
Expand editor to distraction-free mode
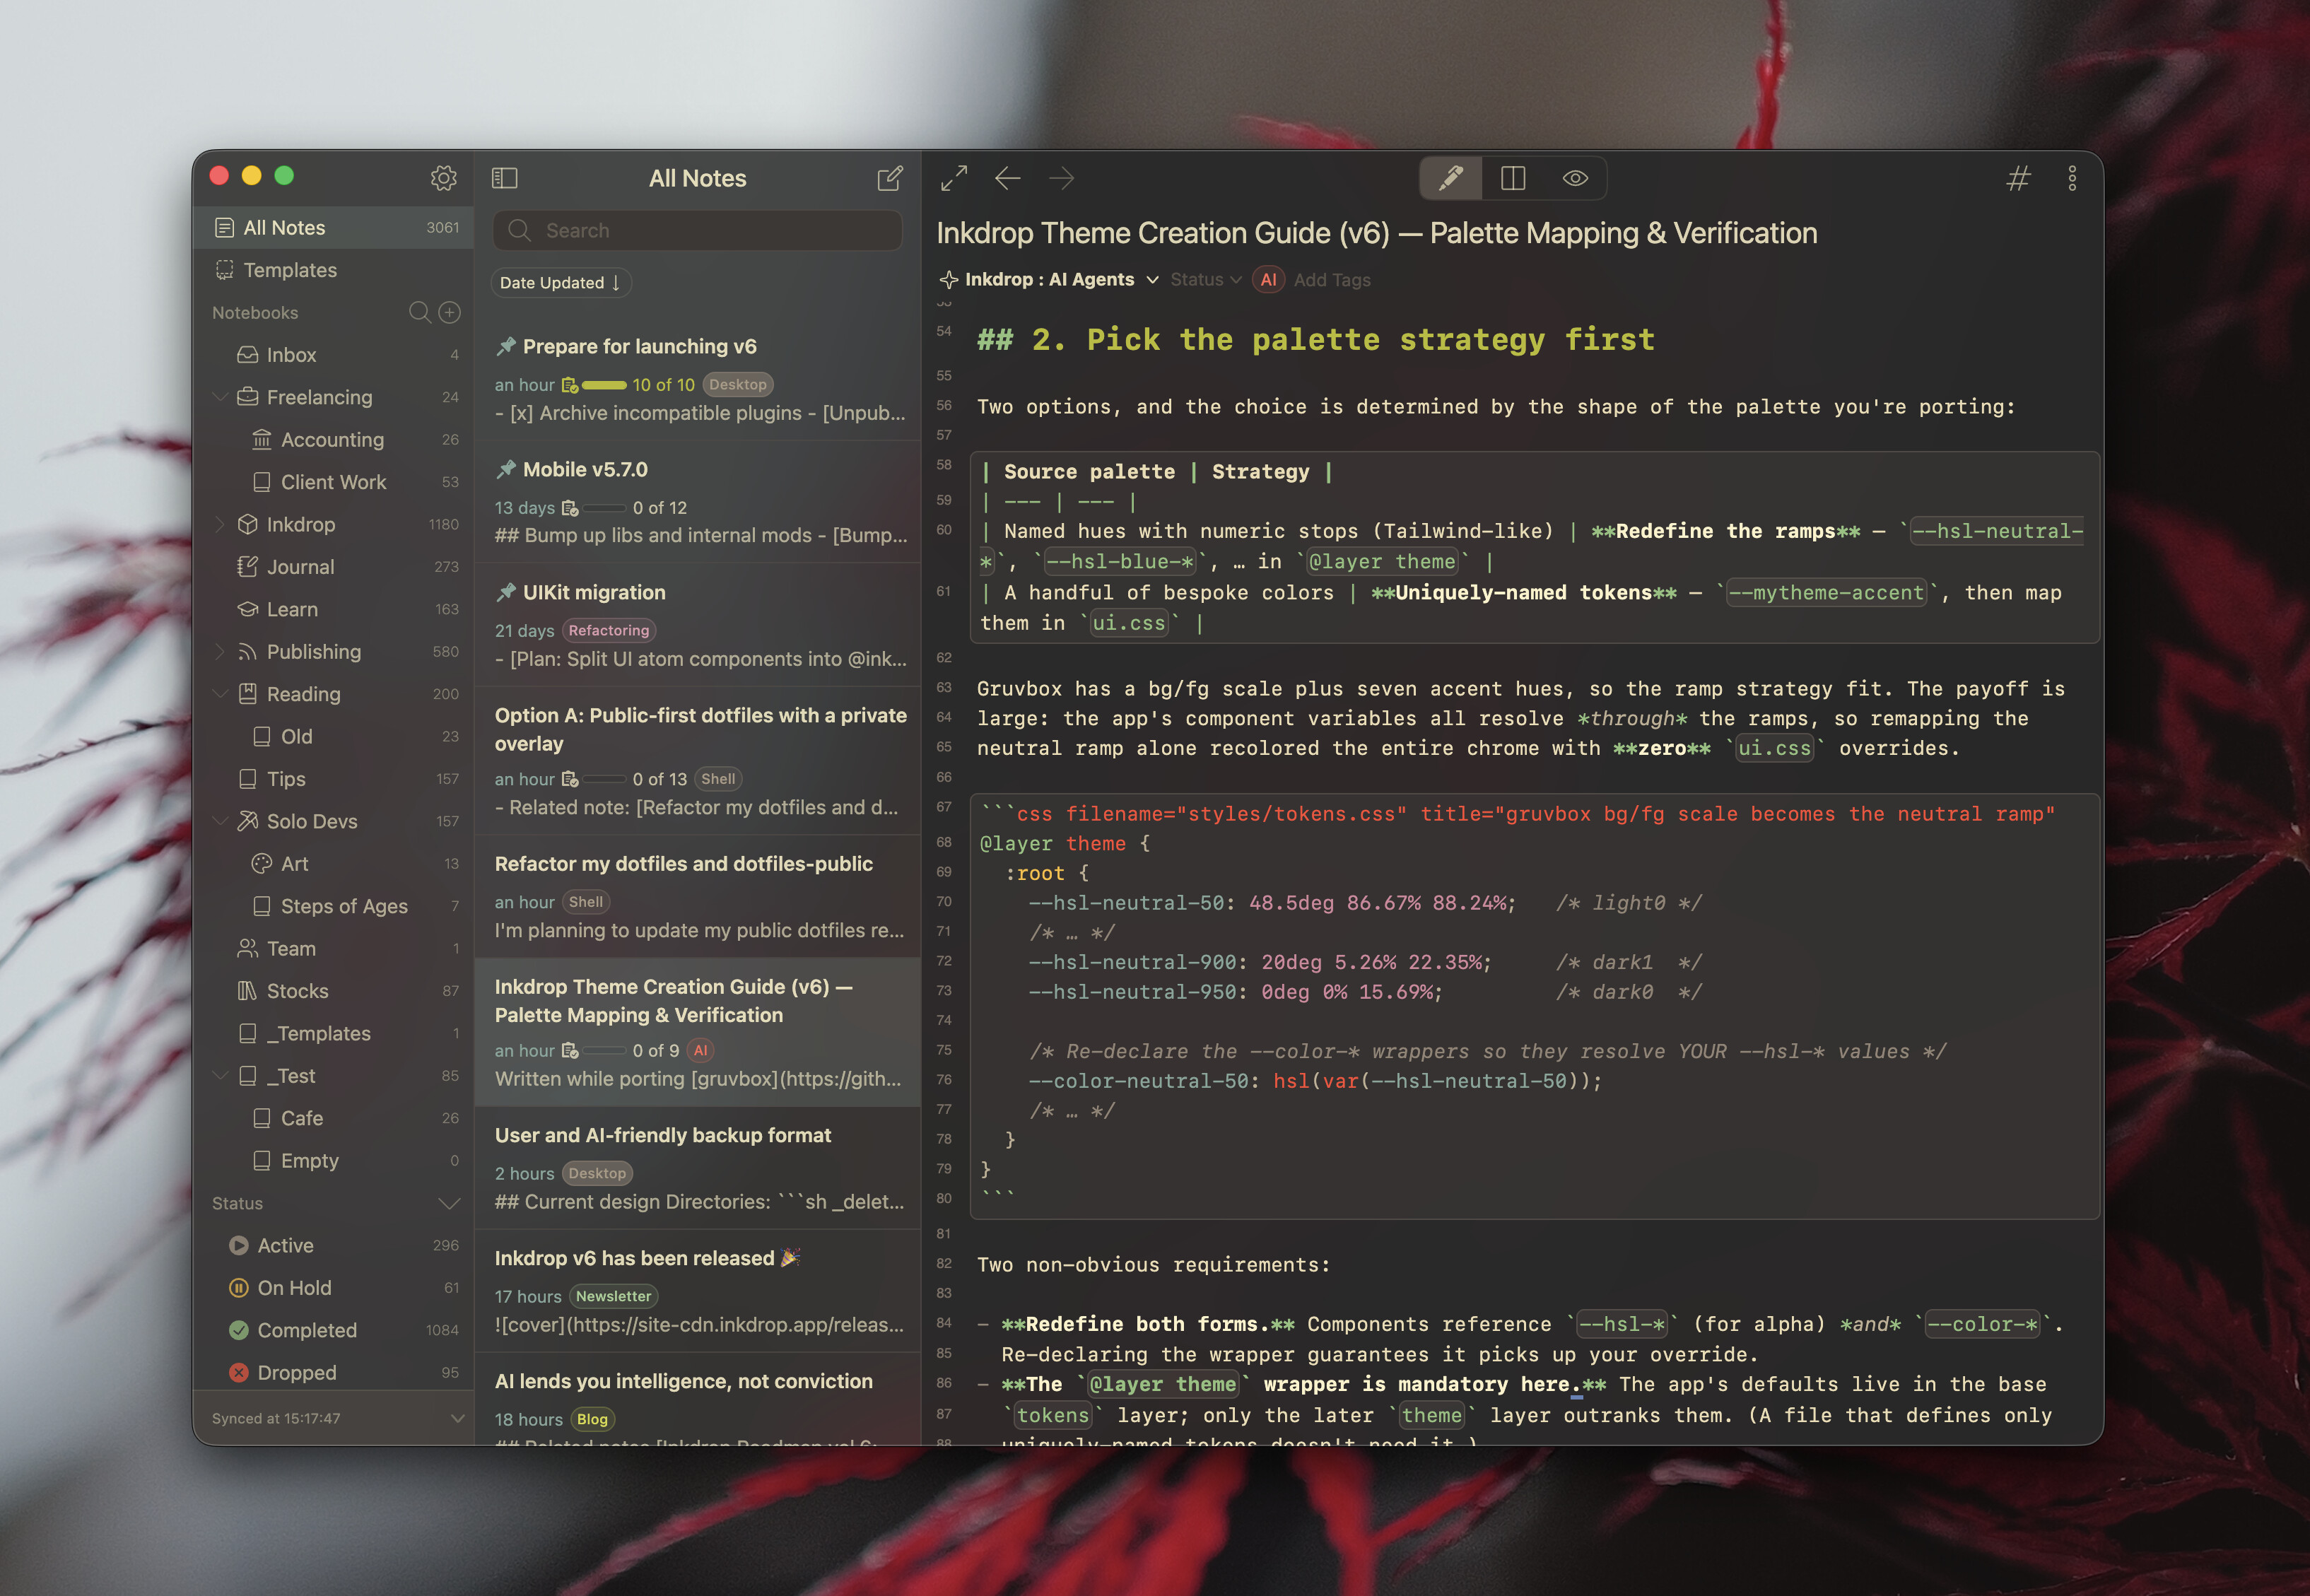point(954,178)
